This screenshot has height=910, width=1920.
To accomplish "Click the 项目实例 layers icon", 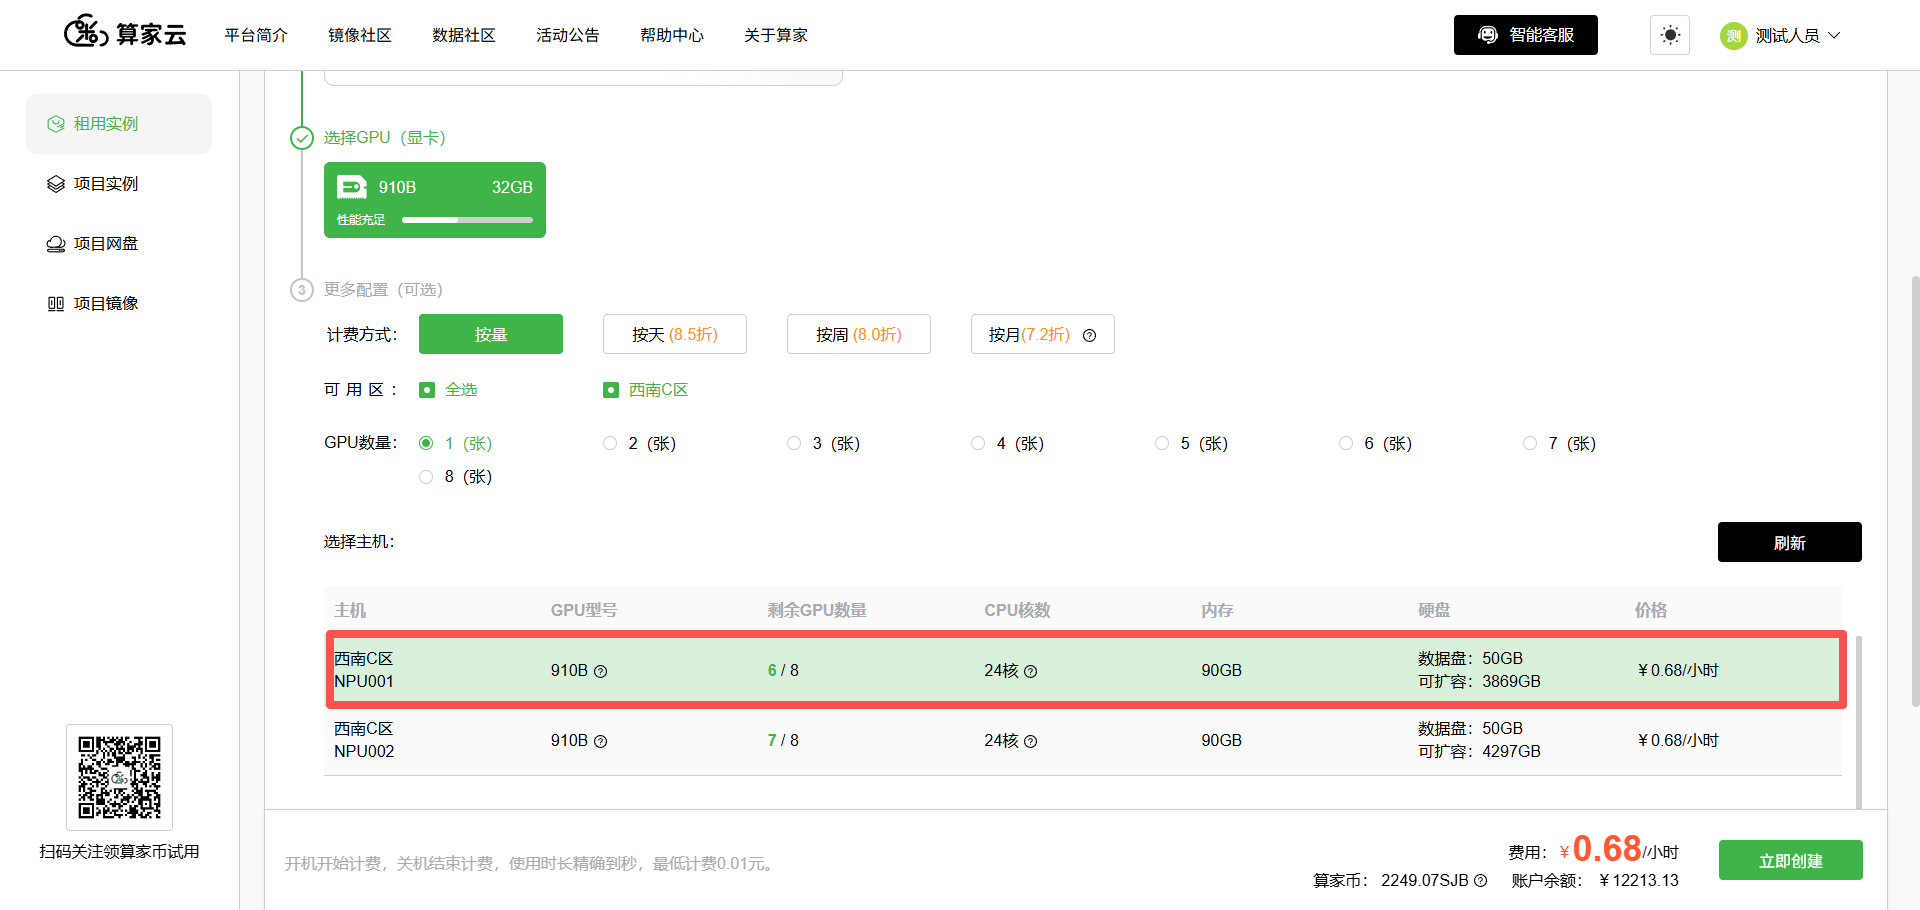I will pos(56,184).
